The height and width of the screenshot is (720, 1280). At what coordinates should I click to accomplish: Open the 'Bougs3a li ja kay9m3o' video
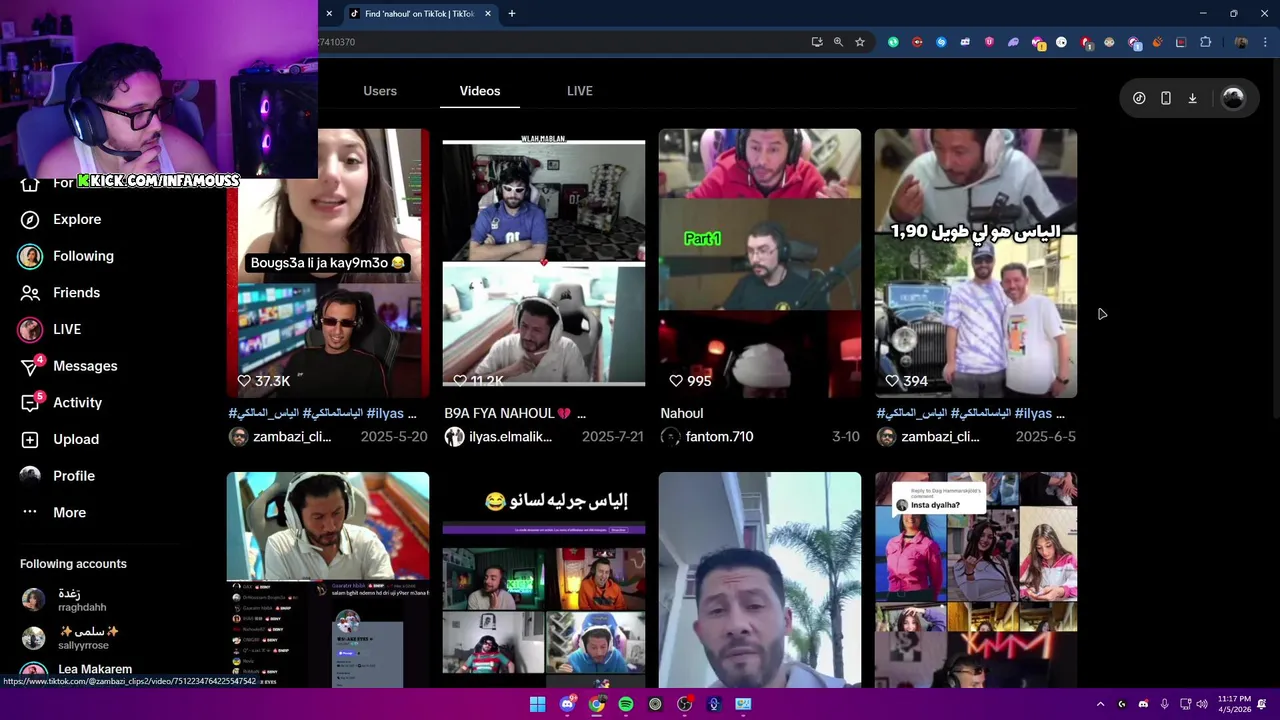(328, 263)
